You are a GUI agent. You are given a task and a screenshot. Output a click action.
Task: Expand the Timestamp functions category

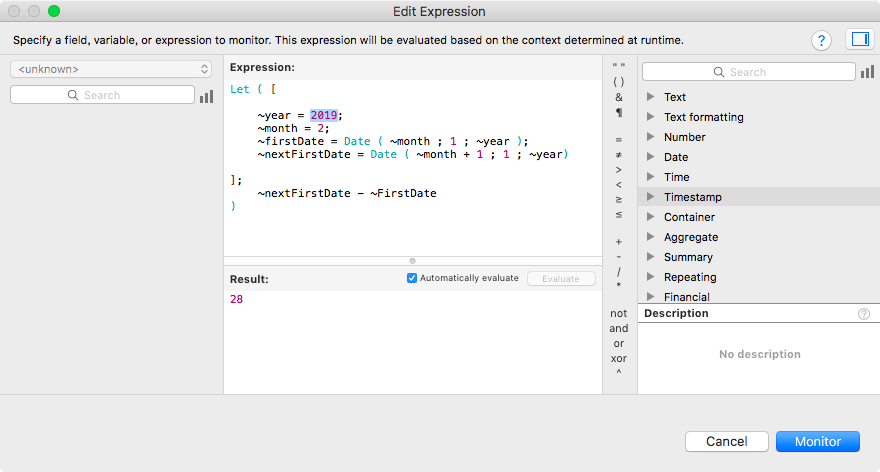point(650,196)
